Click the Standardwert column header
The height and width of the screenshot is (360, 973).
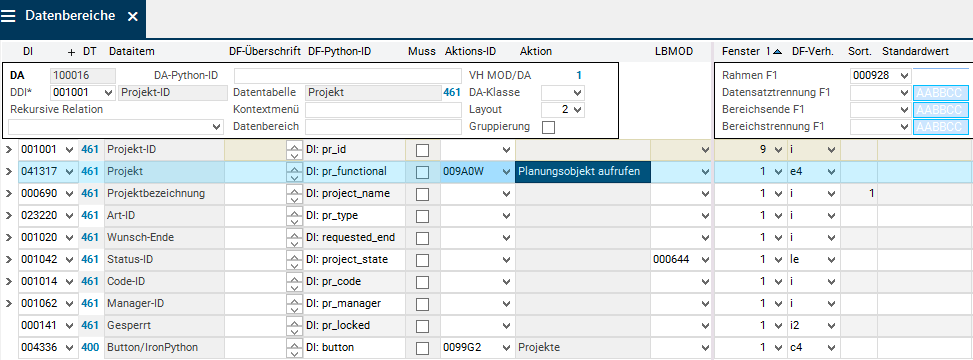915,52
